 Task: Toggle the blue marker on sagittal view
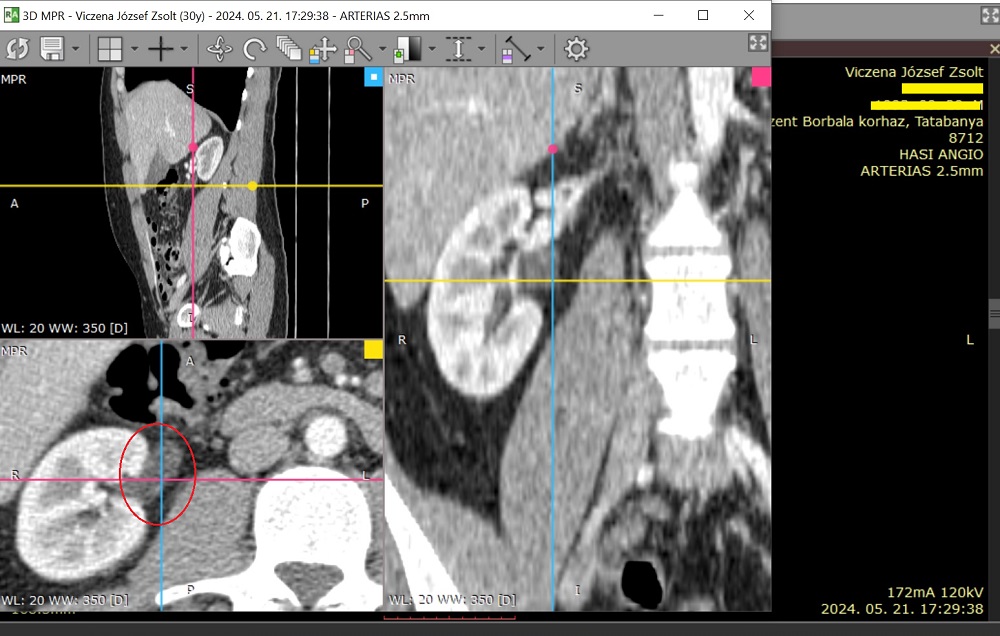point(373,77)
